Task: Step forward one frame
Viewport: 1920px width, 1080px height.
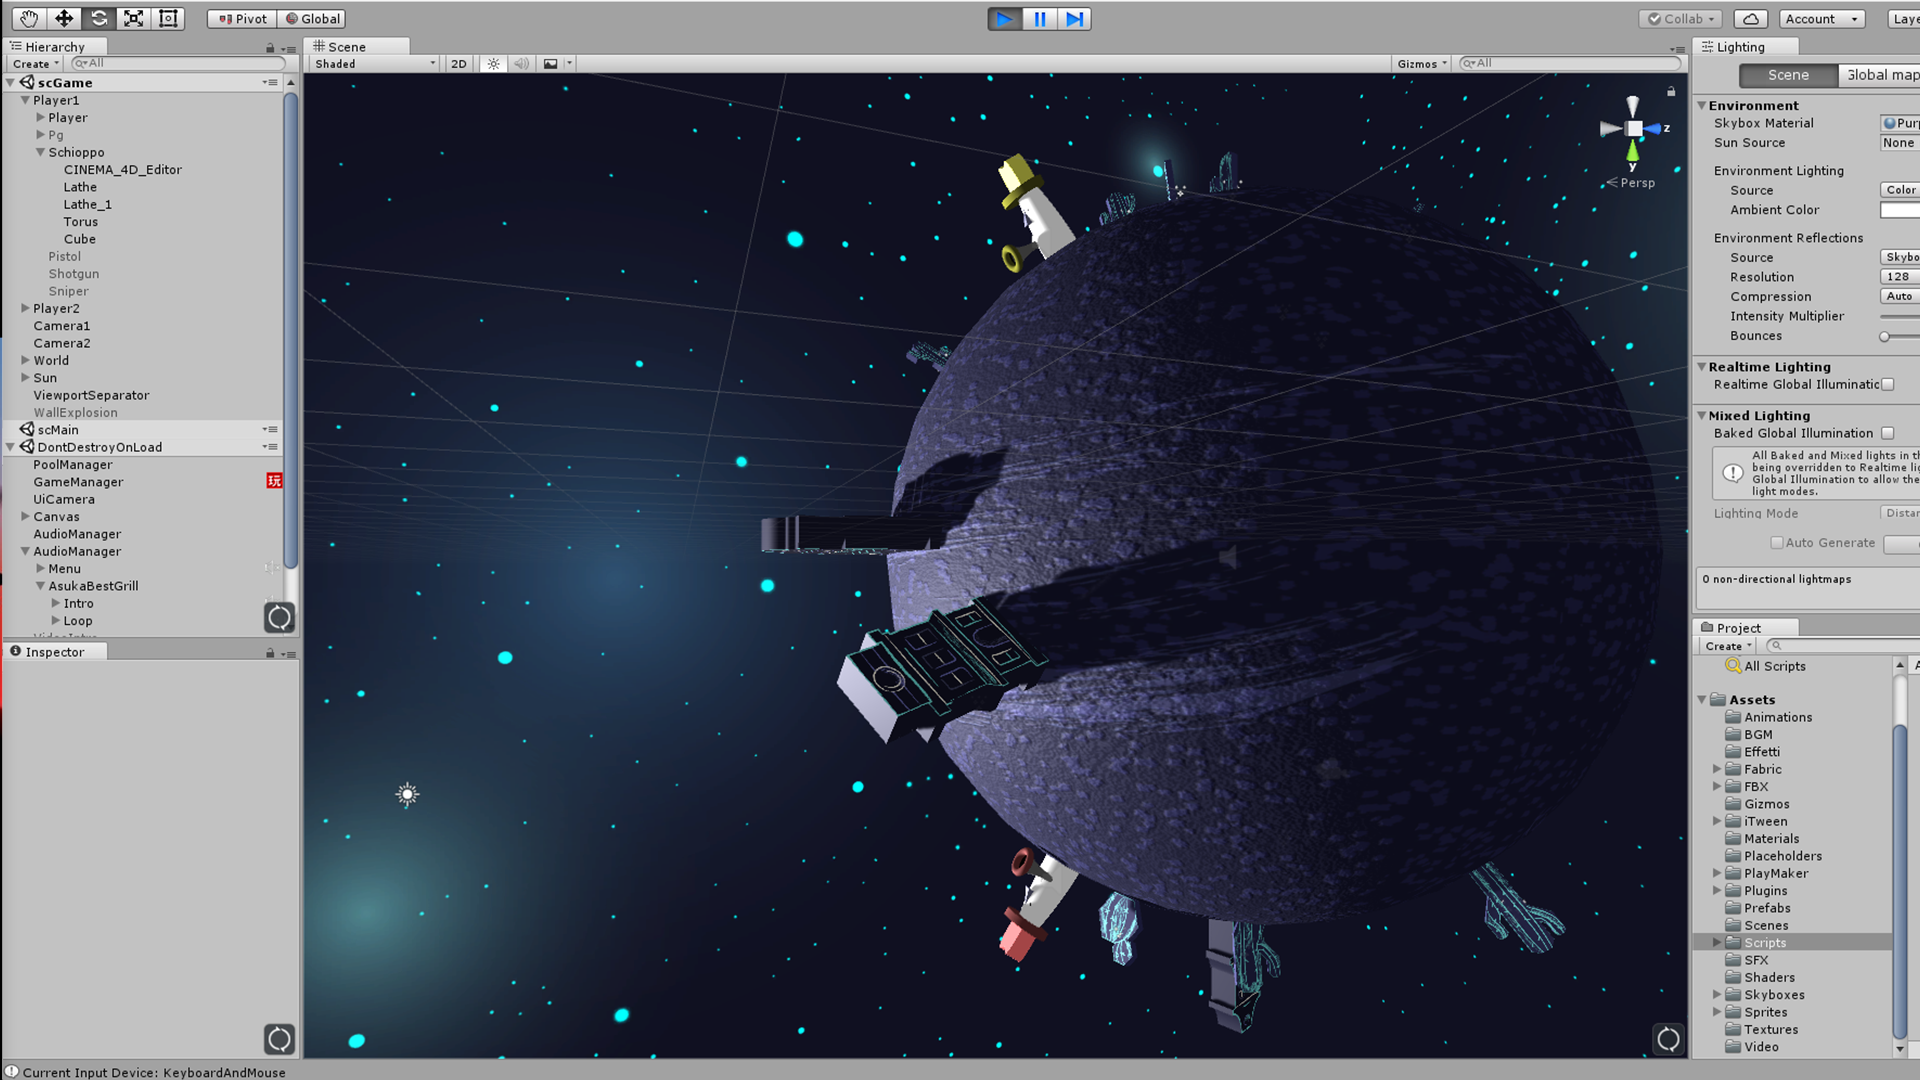Action: (1074, 18)
